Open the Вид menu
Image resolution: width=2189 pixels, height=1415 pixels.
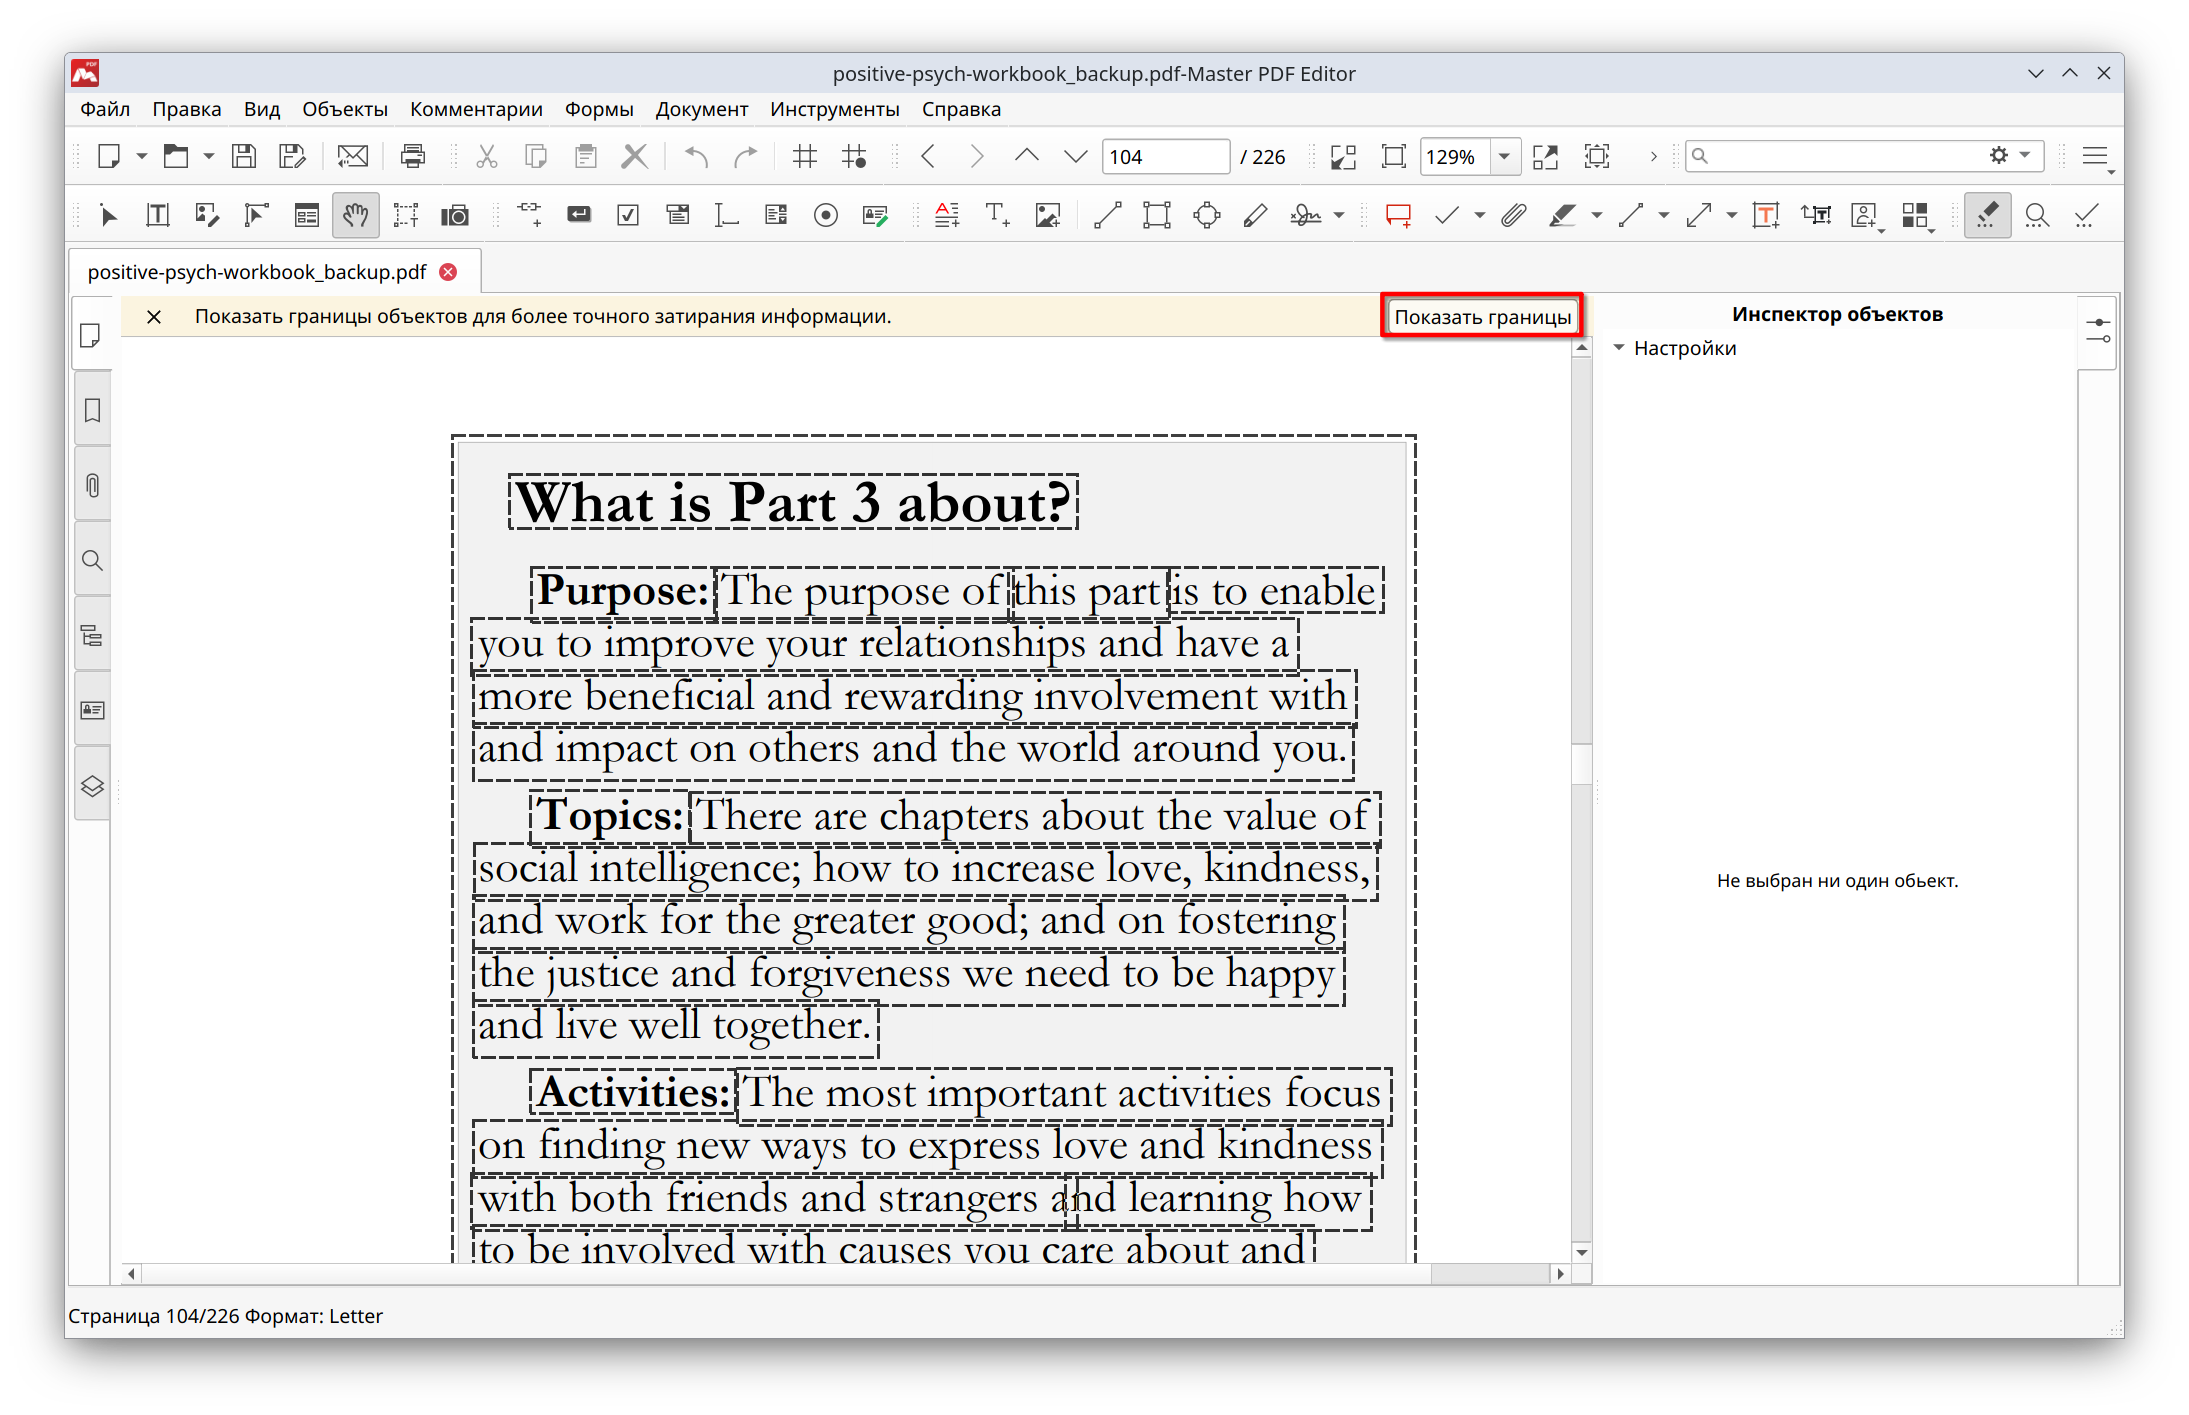(x=262, y=109)
